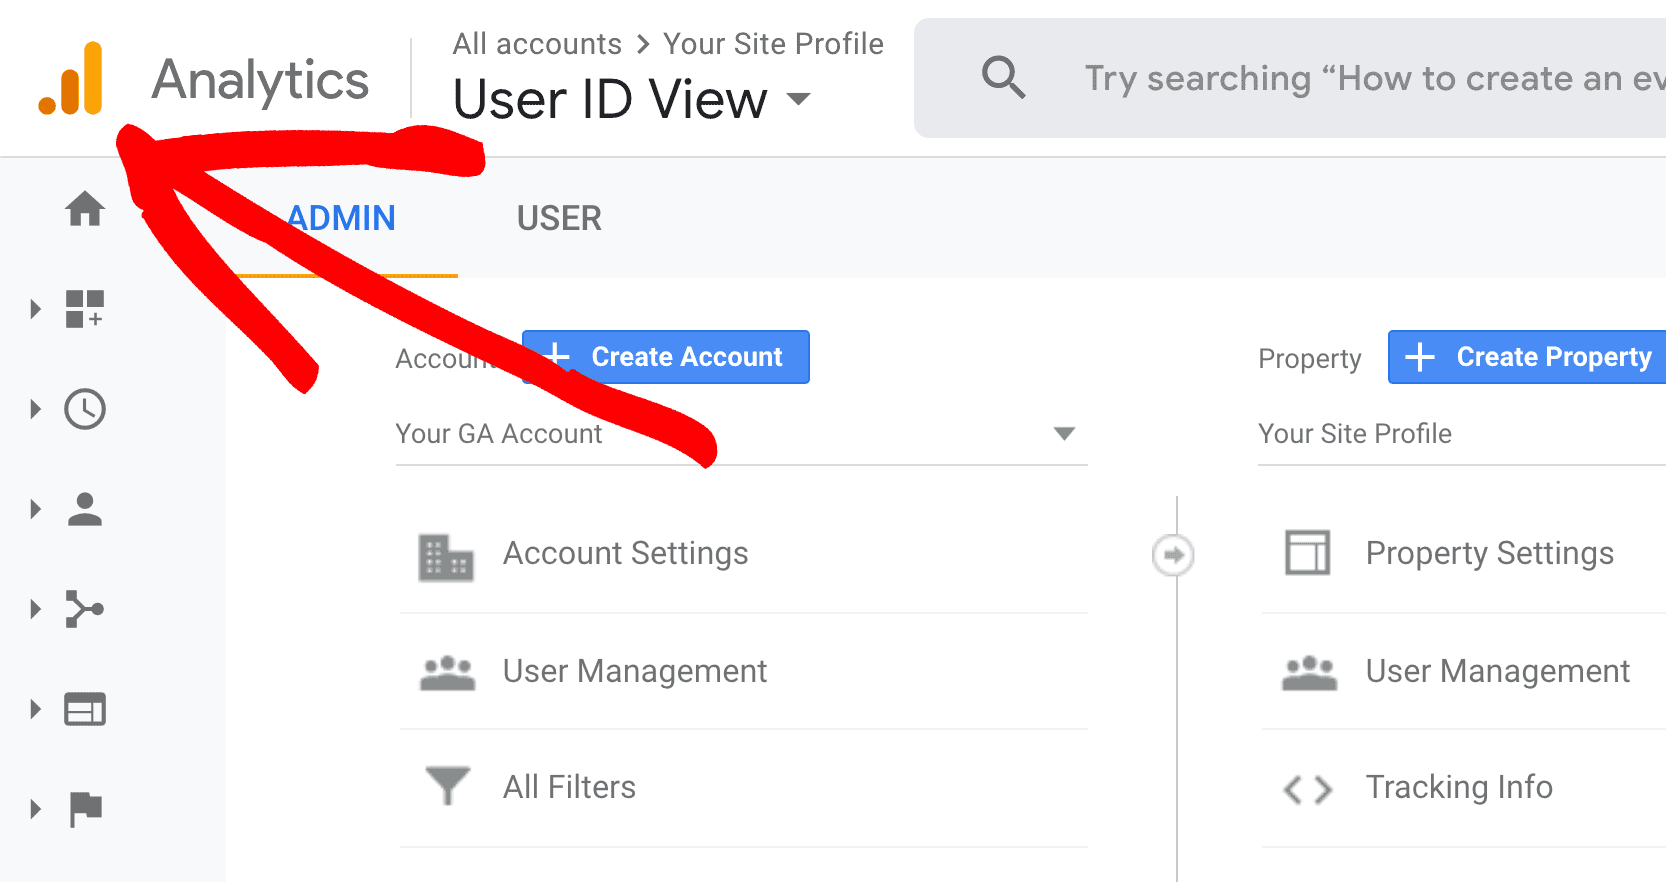
Task: Open the Acquisition branching-arrows icon
Action: pos(85,609)
